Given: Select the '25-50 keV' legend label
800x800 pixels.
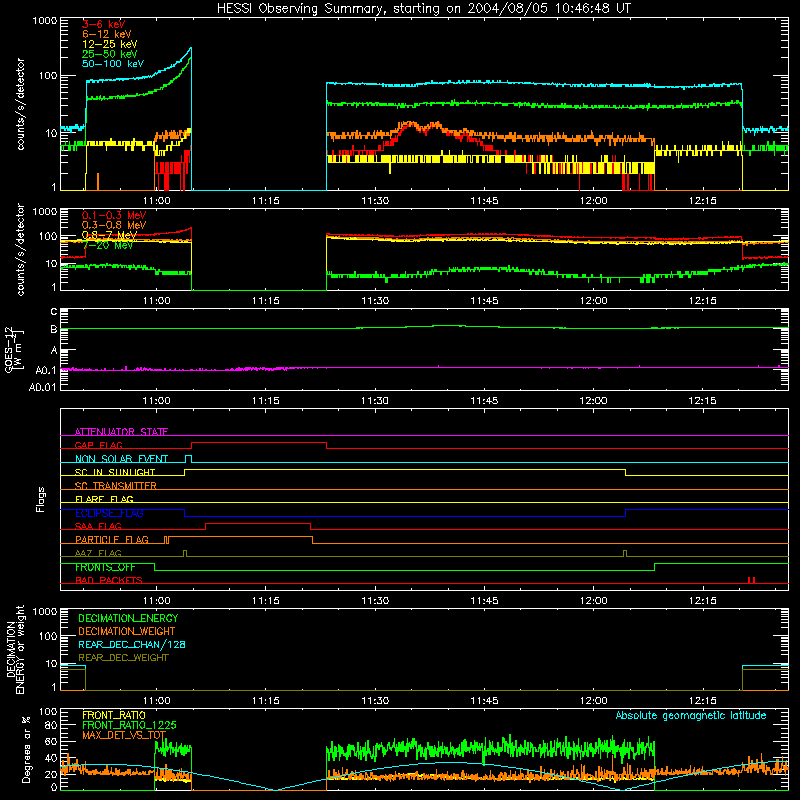Looking at the screenshot, I should (x=110, y=54).
